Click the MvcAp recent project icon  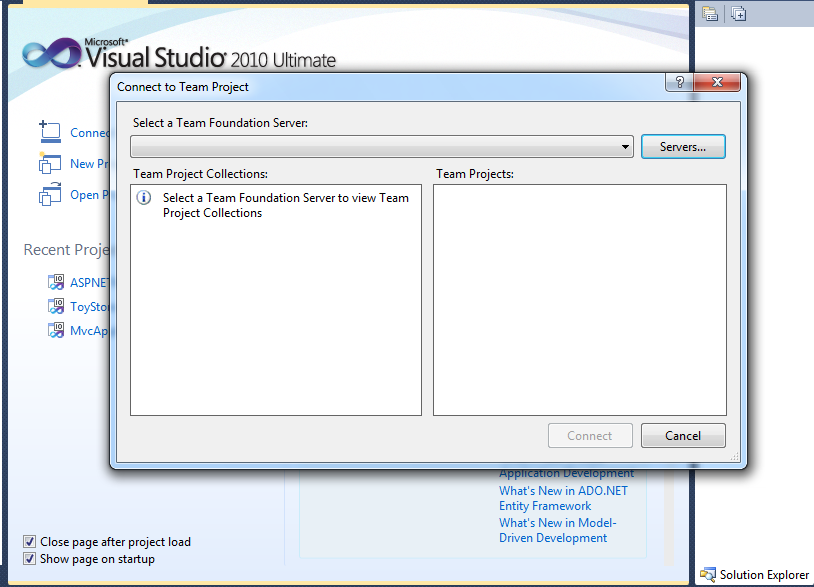coord(56,330)
